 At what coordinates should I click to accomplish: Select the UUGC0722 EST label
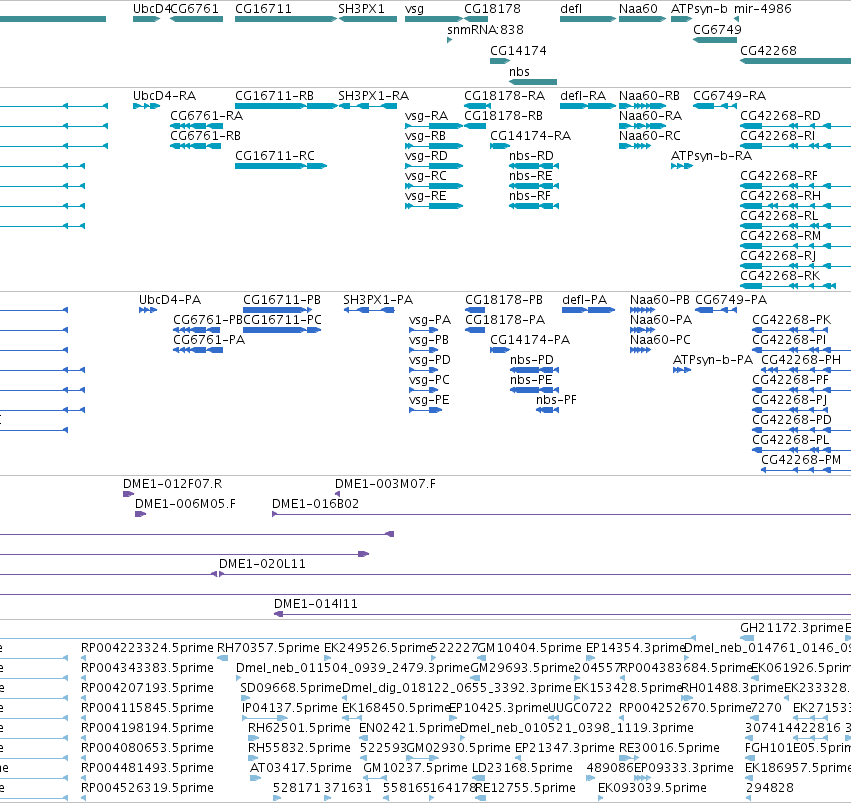(580, 708)
